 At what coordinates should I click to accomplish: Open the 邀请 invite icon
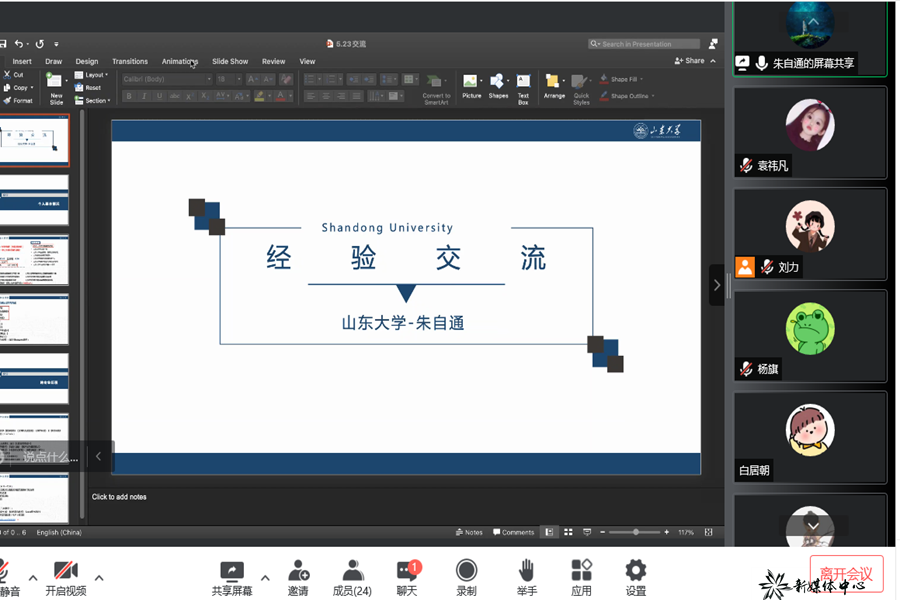(x=298, y=571)
